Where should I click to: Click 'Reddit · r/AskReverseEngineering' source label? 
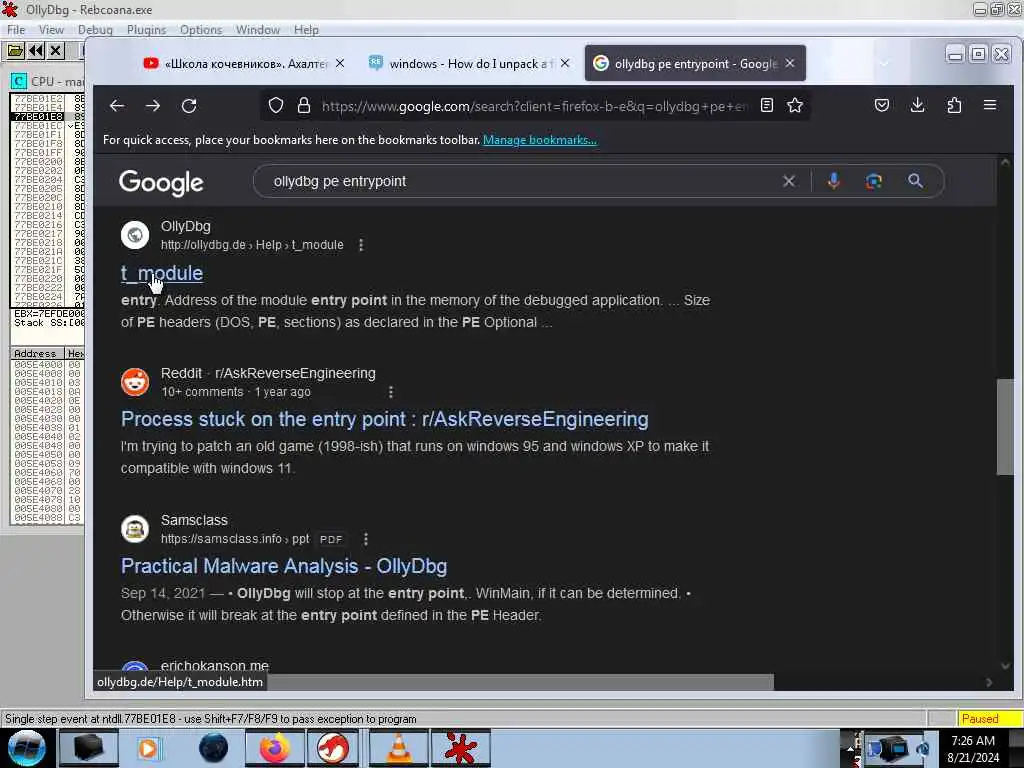tap(268, 373)
